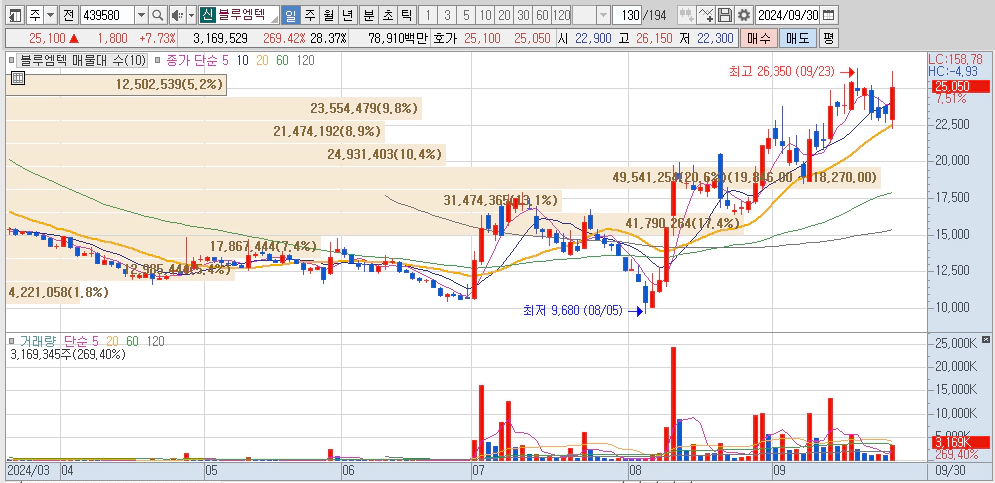Click the red 3,169K volume tag on axis

(x=960, y=442)
